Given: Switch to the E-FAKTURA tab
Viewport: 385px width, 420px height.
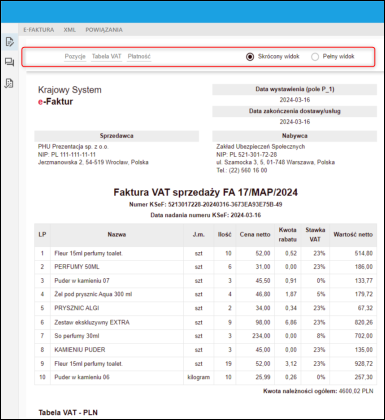Looking at the screenshot, I should click(39, 30).
